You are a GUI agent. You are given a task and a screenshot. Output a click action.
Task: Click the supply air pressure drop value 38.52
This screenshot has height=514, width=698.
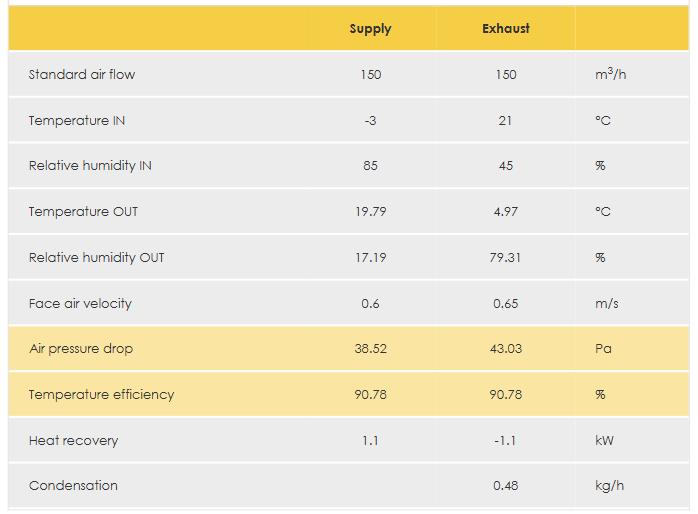click(x=370, y=349)
